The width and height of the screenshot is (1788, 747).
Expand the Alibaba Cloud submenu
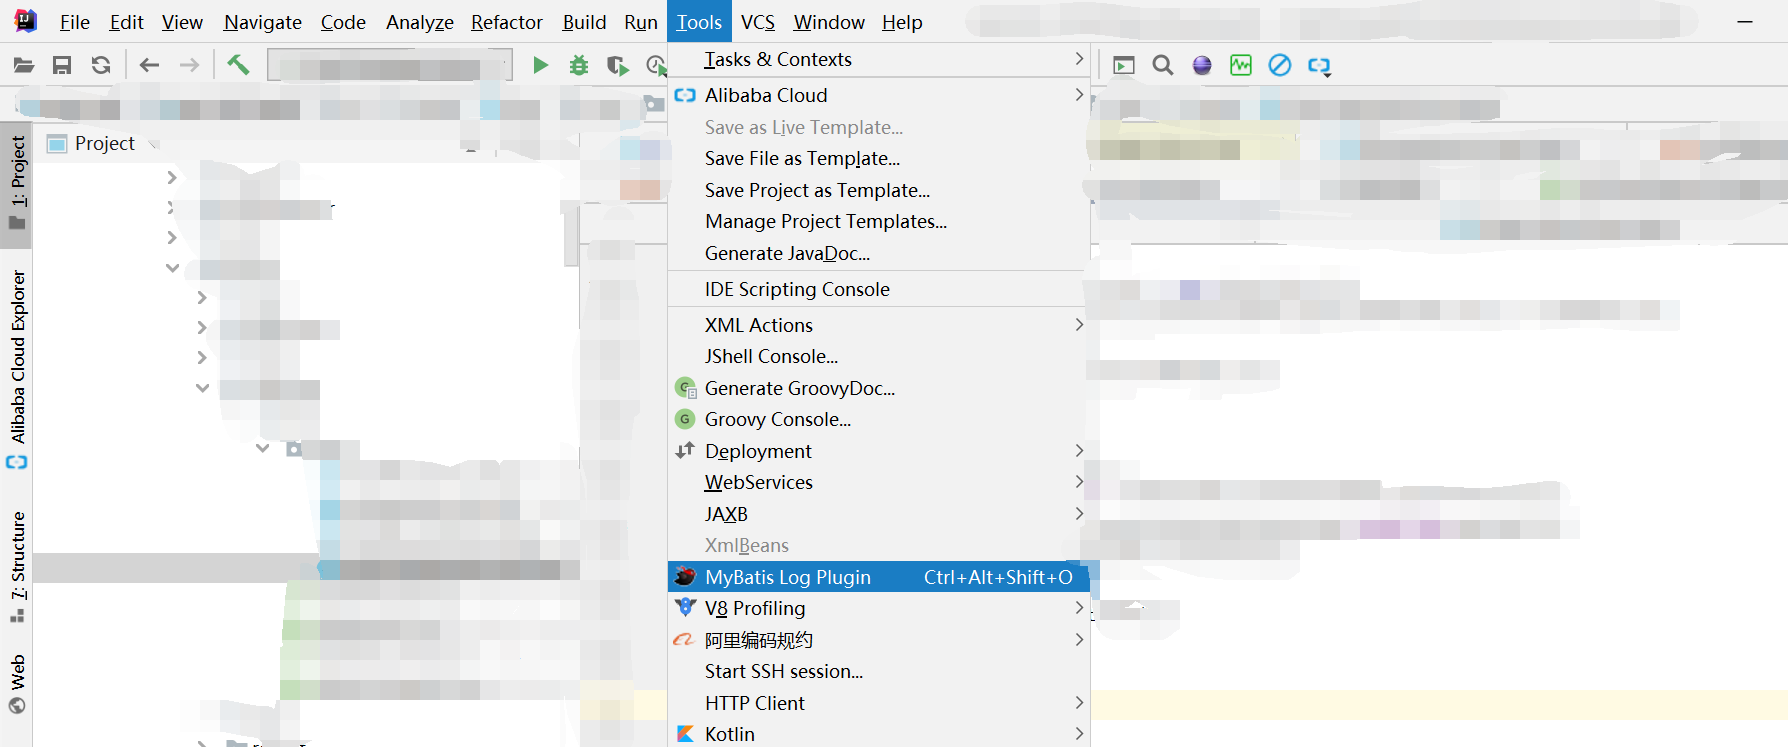879,95
